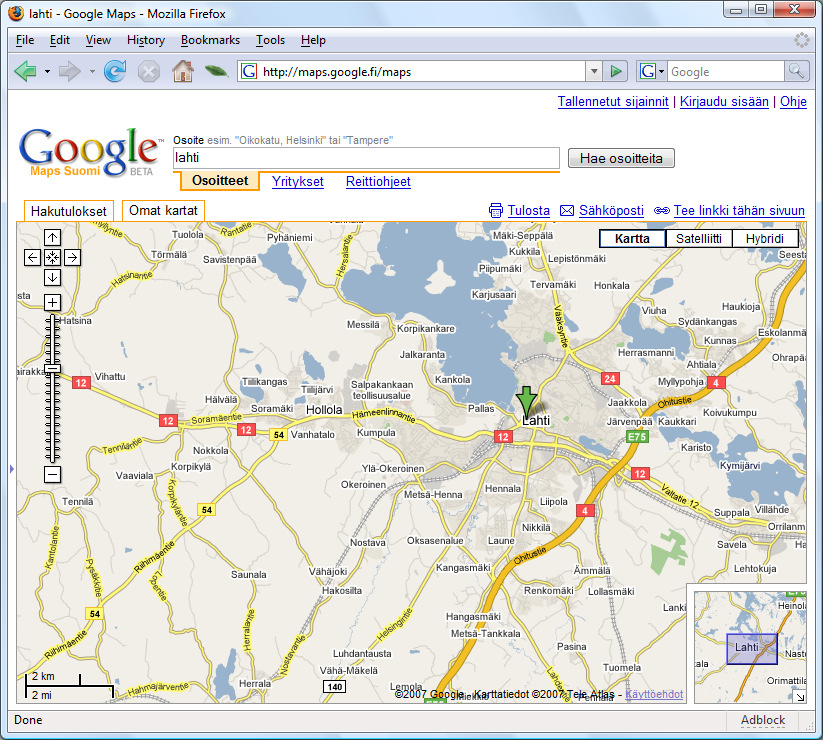Click the map zoom slider handle
The height and width of the screenshot is (740, 823).
52,369
